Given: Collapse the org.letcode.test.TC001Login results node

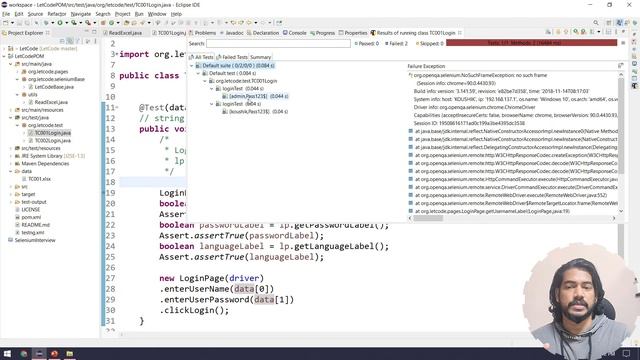Looking at the screenshot, I should 205,81.
